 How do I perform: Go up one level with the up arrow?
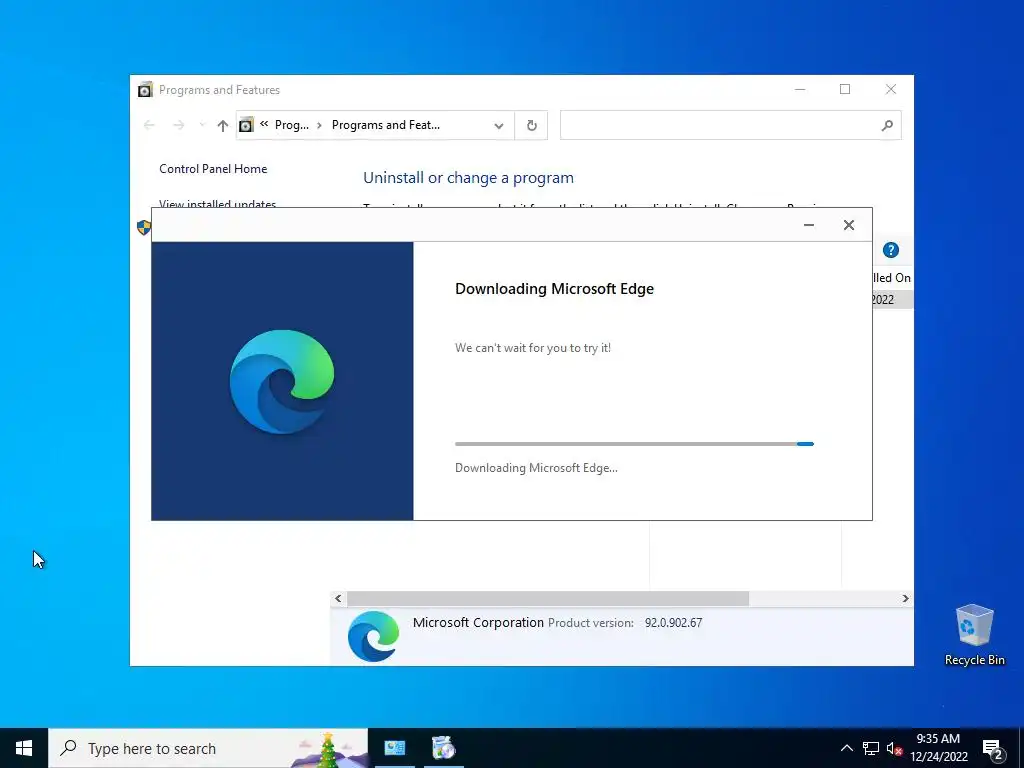(x=223, y=125)
